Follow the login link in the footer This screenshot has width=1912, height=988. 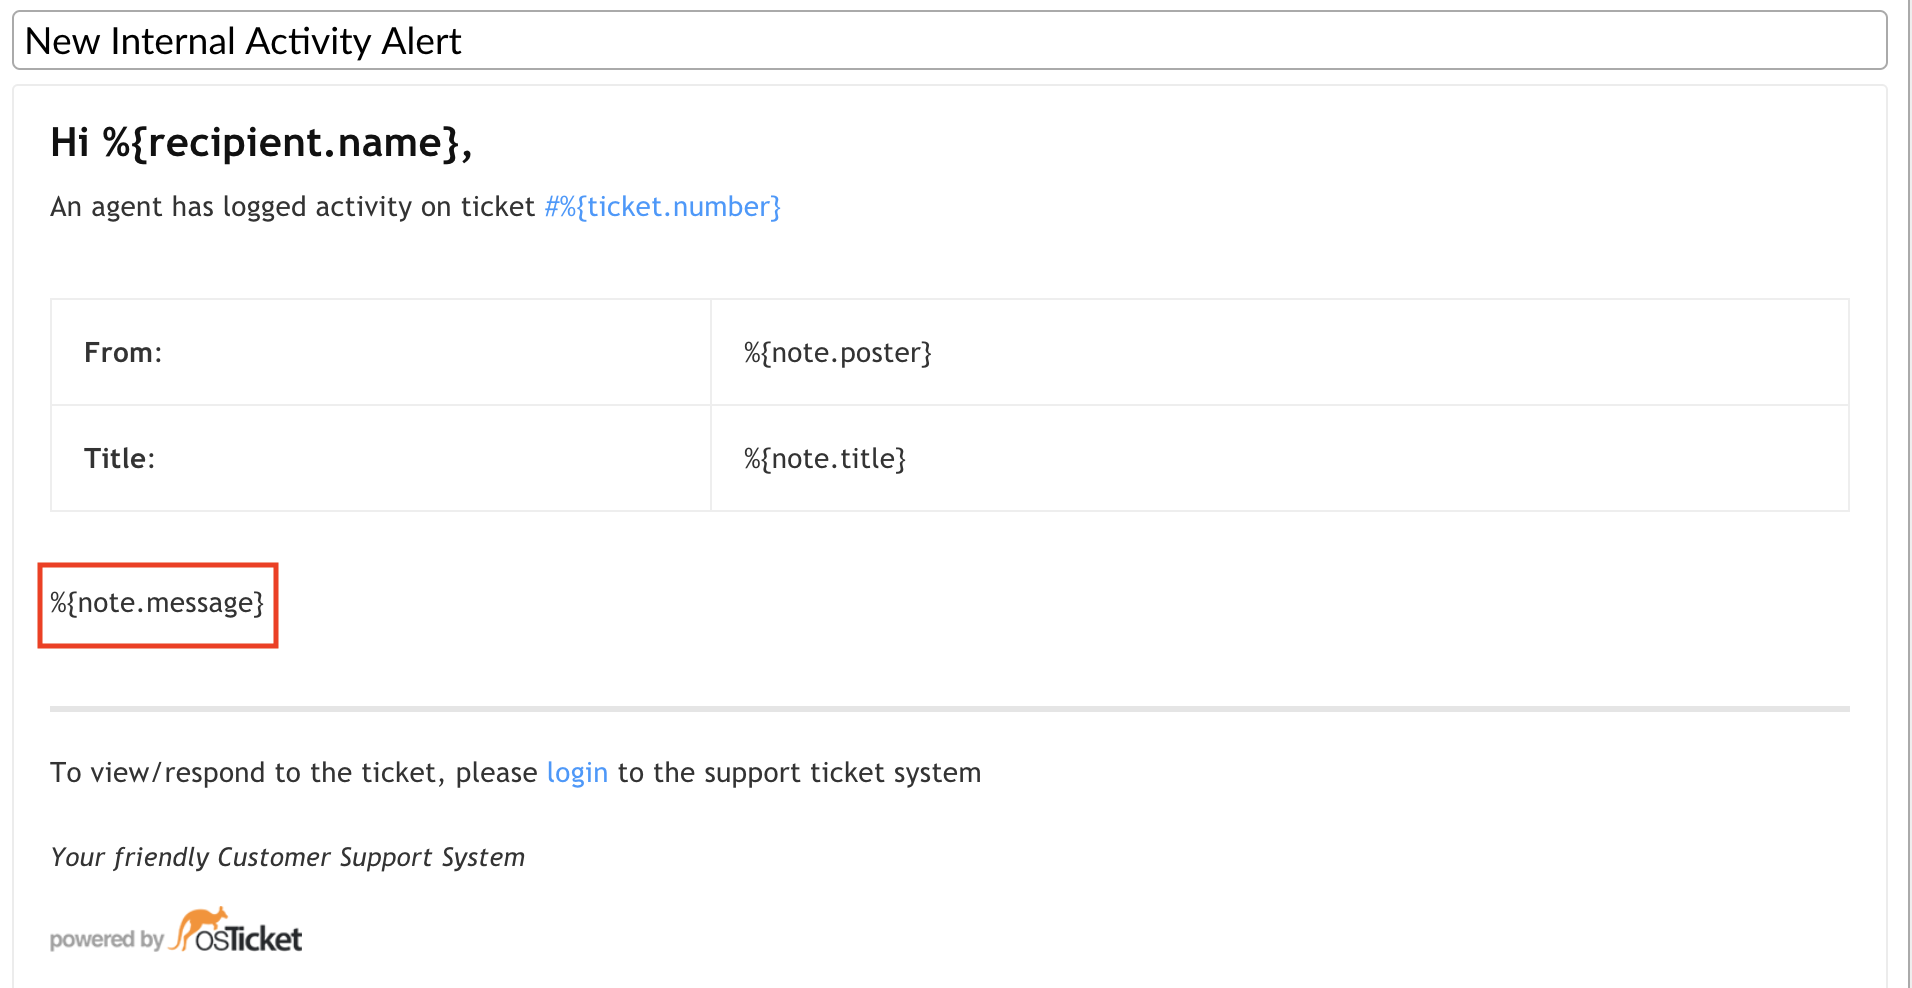(x=577, y=773)
